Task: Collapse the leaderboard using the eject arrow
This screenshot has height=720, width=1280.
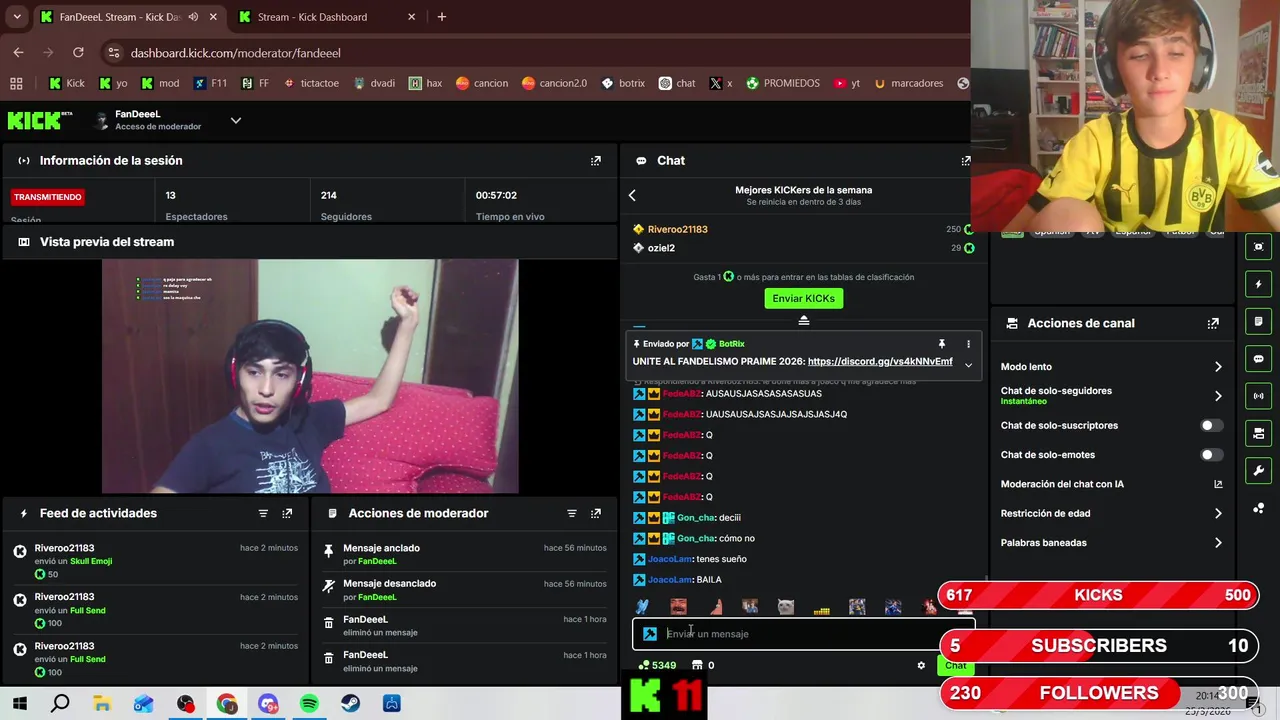Action: click(x=803, y=320)
